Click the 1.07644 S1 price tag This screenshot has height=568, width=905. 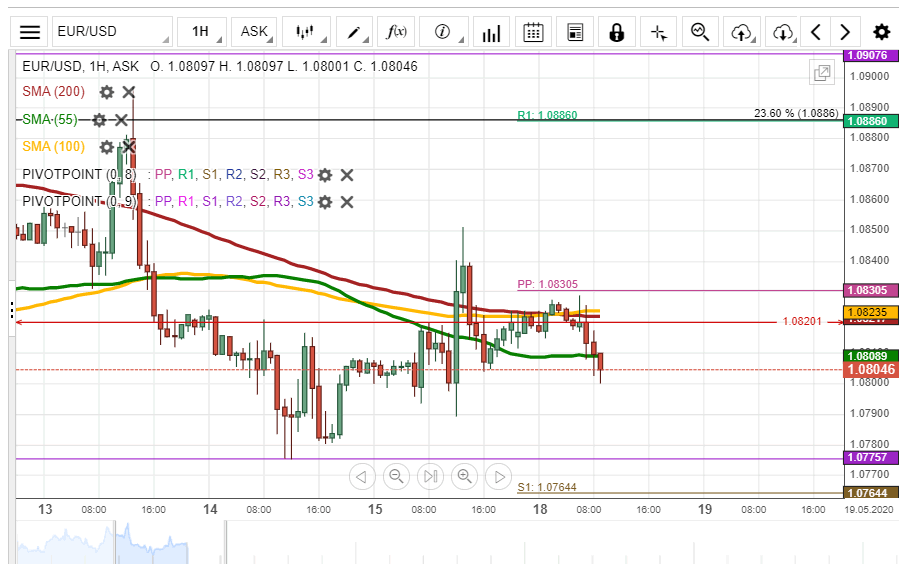(x=871, y=493)
